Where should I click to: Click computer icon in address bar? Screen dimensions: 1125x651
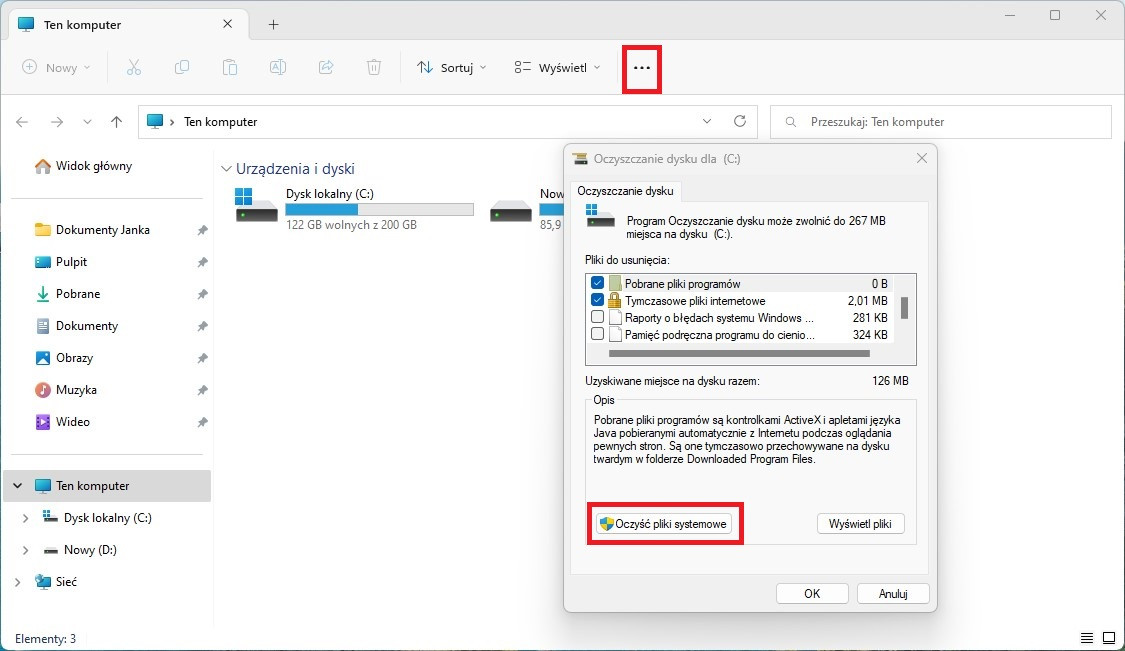click(155, 121)
